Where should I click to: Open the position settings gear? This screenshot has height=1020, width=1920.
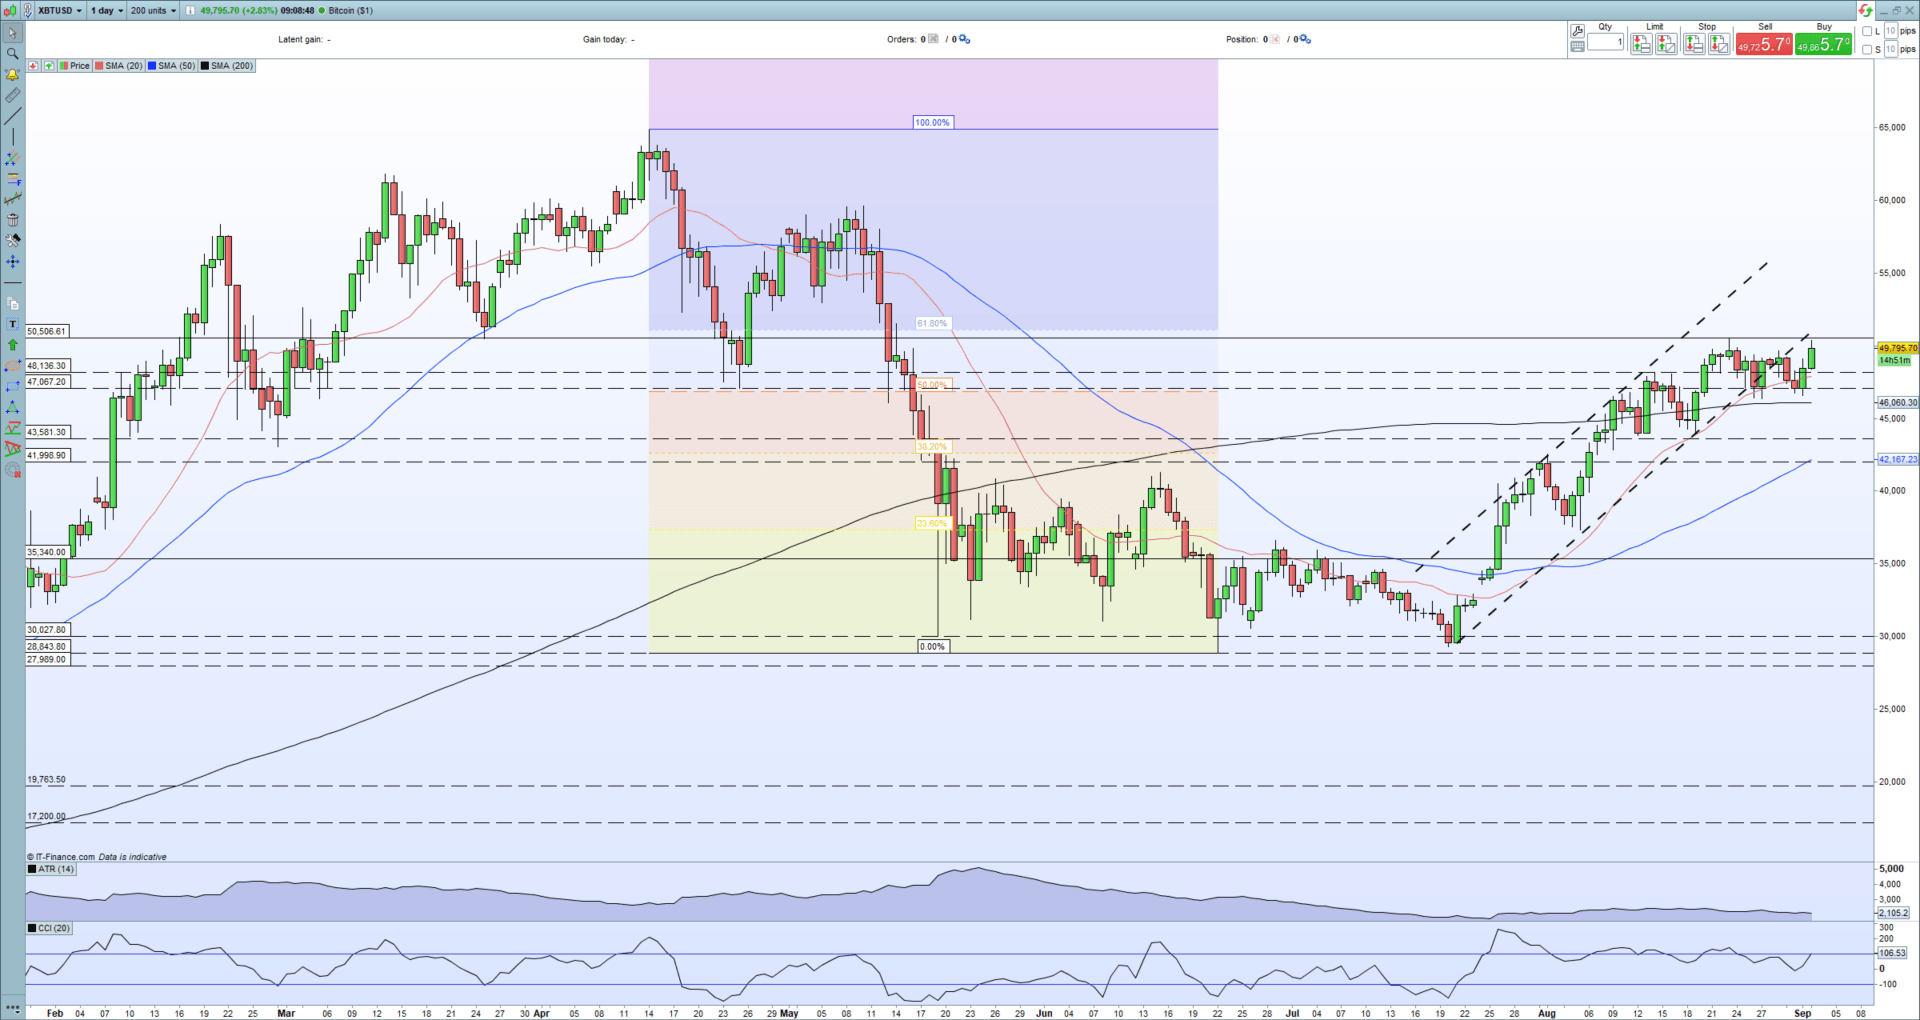click(1306, 39)
